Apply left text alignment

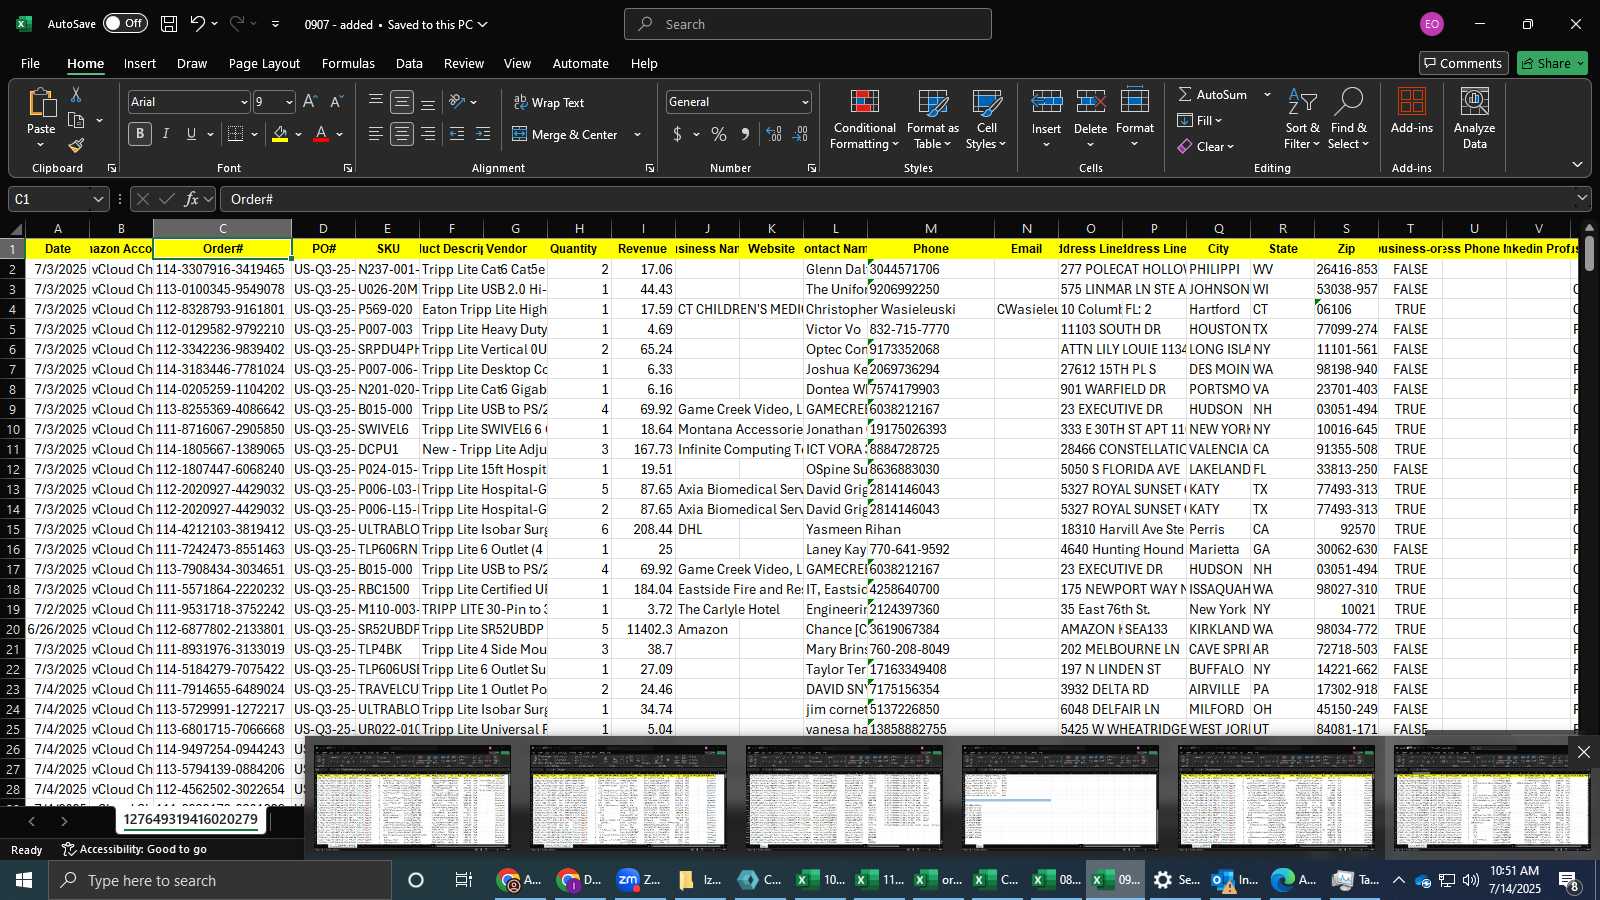pyautogui.click(x=376, y=134)
